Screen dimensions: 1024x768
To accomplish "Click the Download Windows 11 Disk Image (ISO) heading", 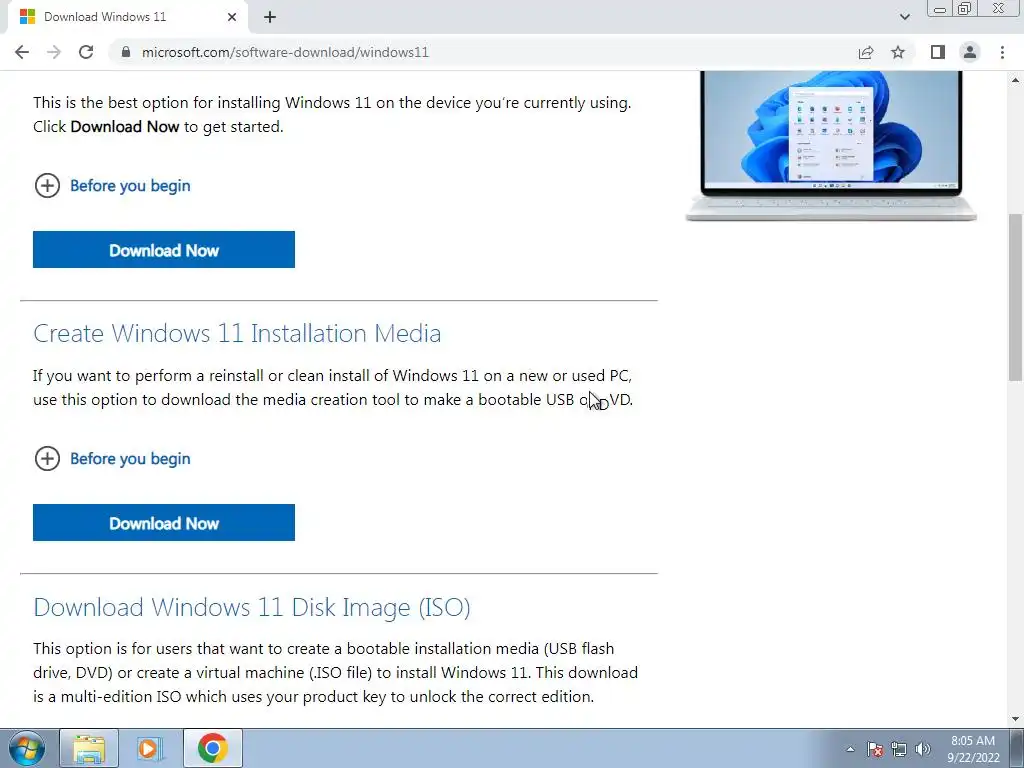I will [x=252, y=607].
